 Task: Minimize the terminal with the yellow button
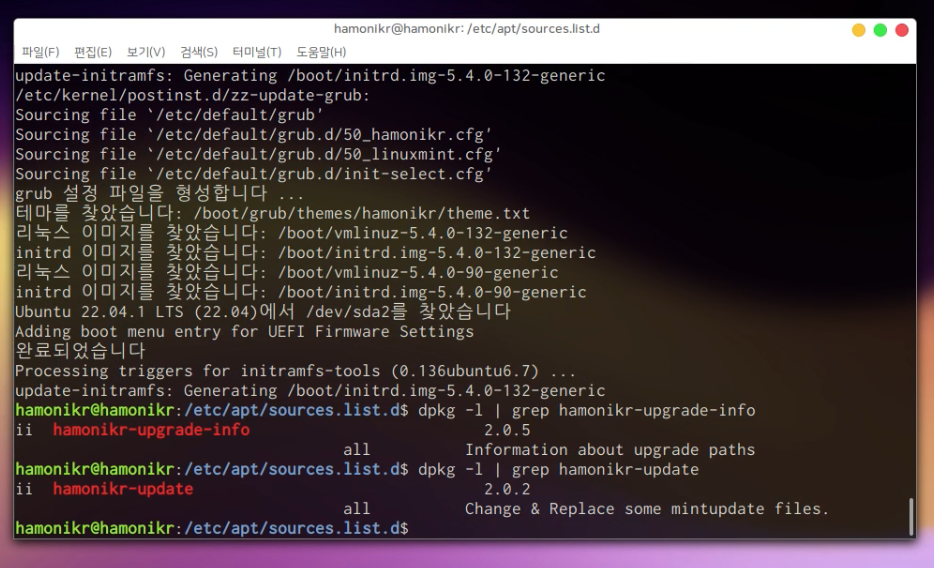pos(858,30)
